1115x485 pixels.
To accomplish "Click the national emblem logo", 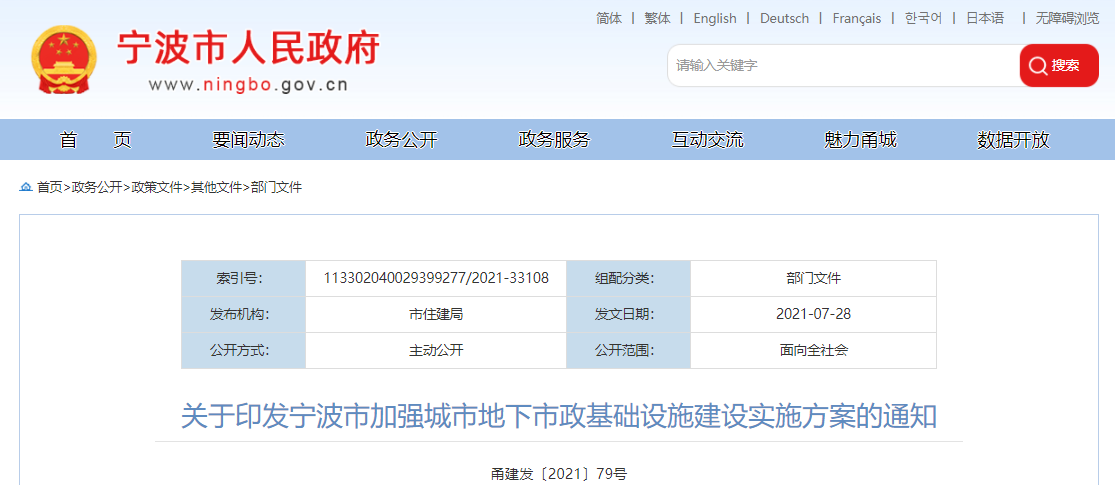I will point(64,60).
